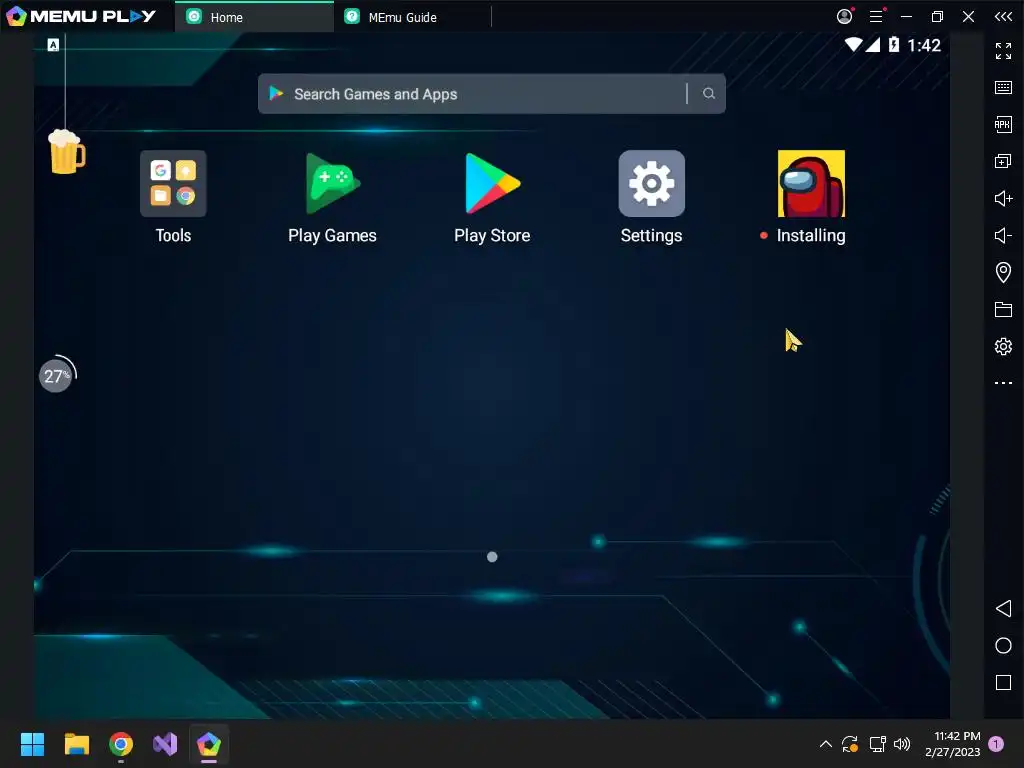1024x768 pixels.
Task: Open the shared folder tool
Action: [1003, 309]
